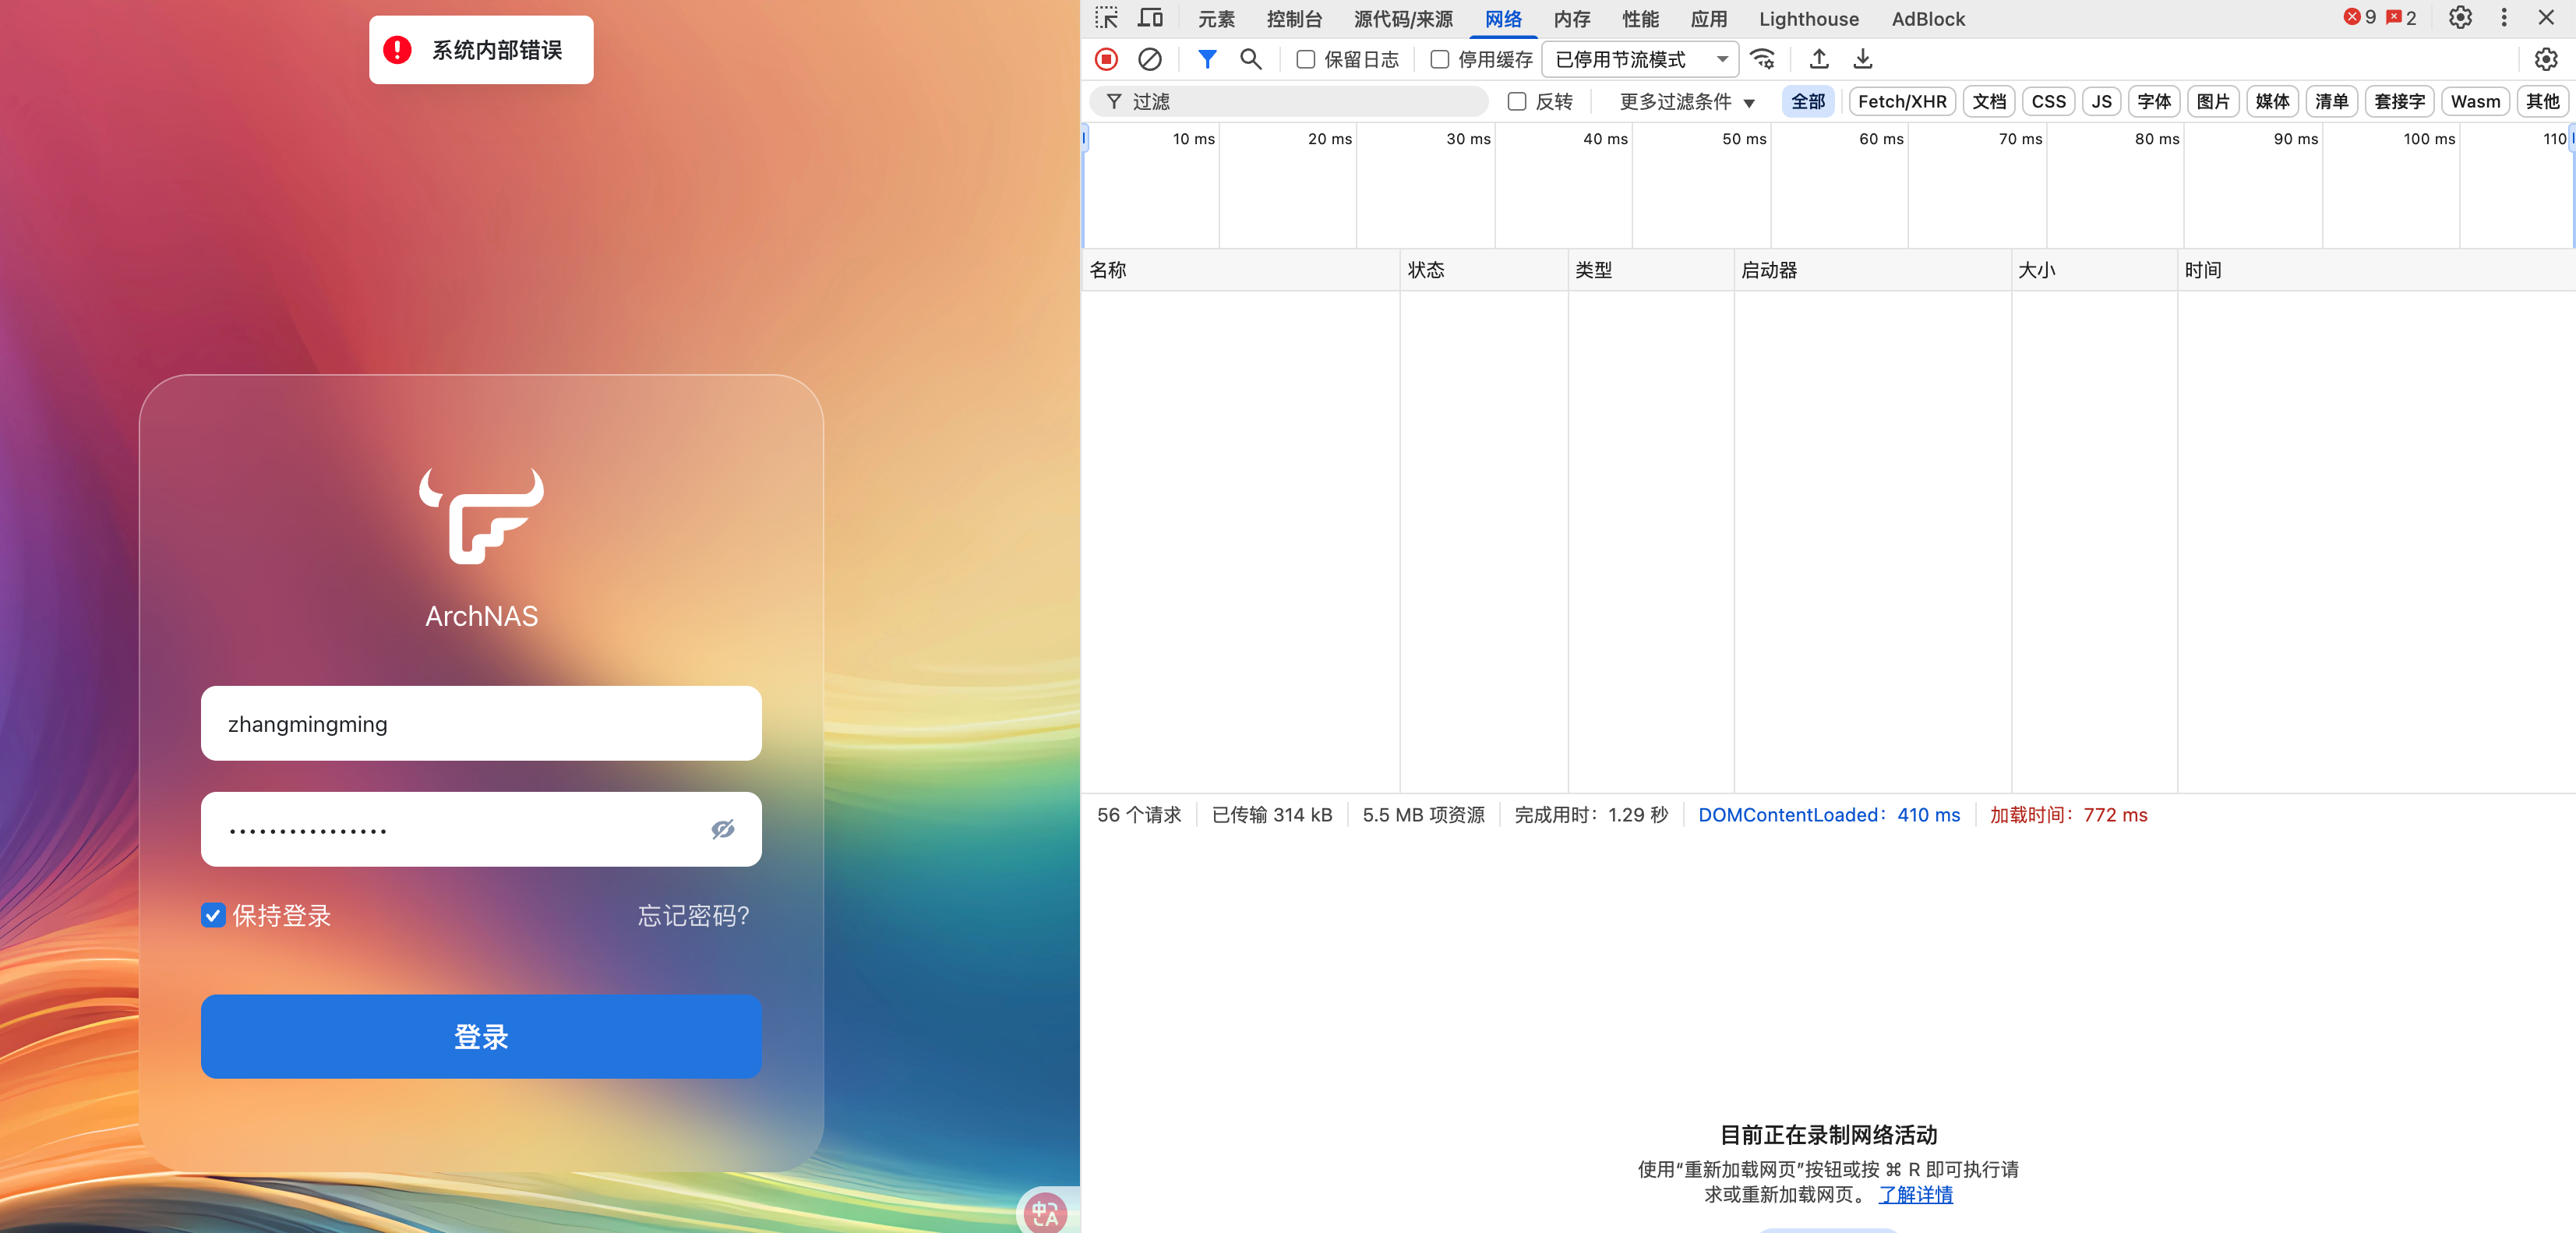Enable the 保留日志 checkbox
Screen dimensions: 2576x1233
pyautogui.click(x=1306, y=59)
